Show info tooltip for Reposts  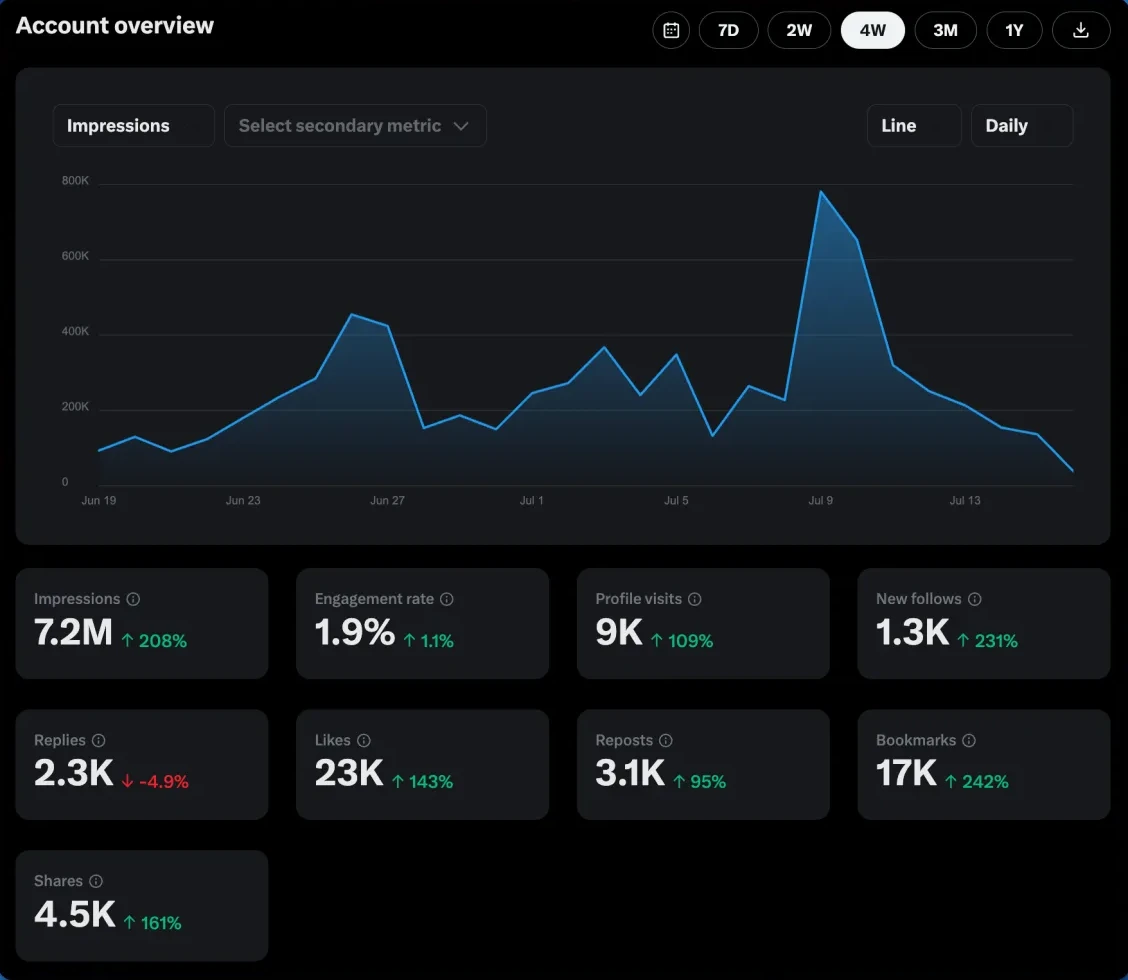click(x=665, y=740)
